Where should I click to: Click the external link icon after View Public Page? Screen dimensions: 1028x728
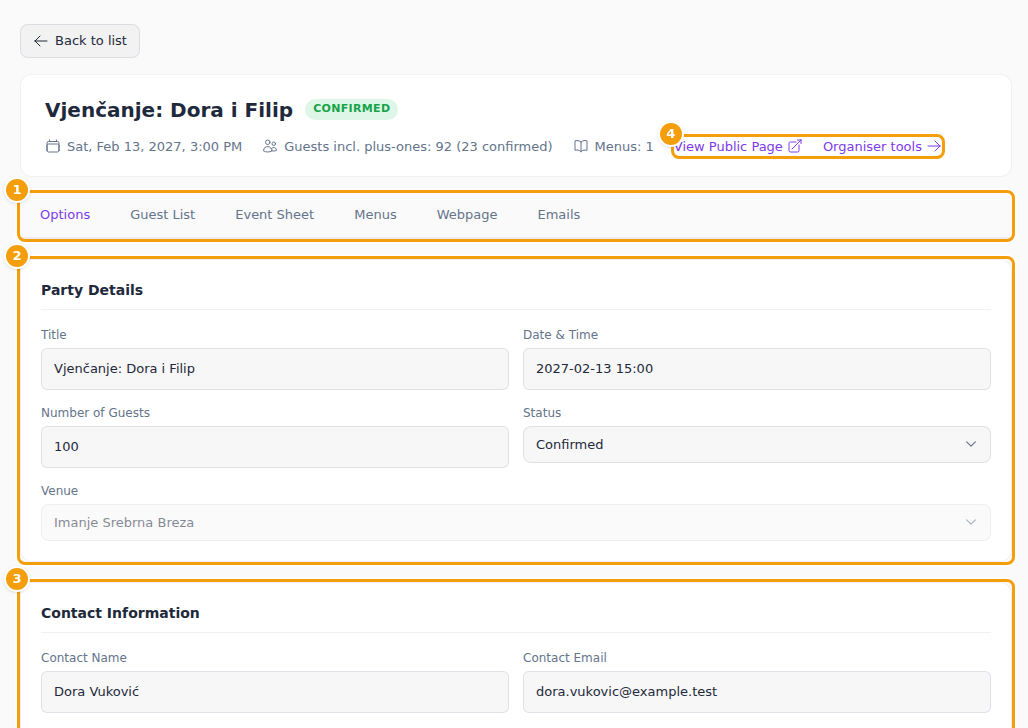[x=795, y=146]
